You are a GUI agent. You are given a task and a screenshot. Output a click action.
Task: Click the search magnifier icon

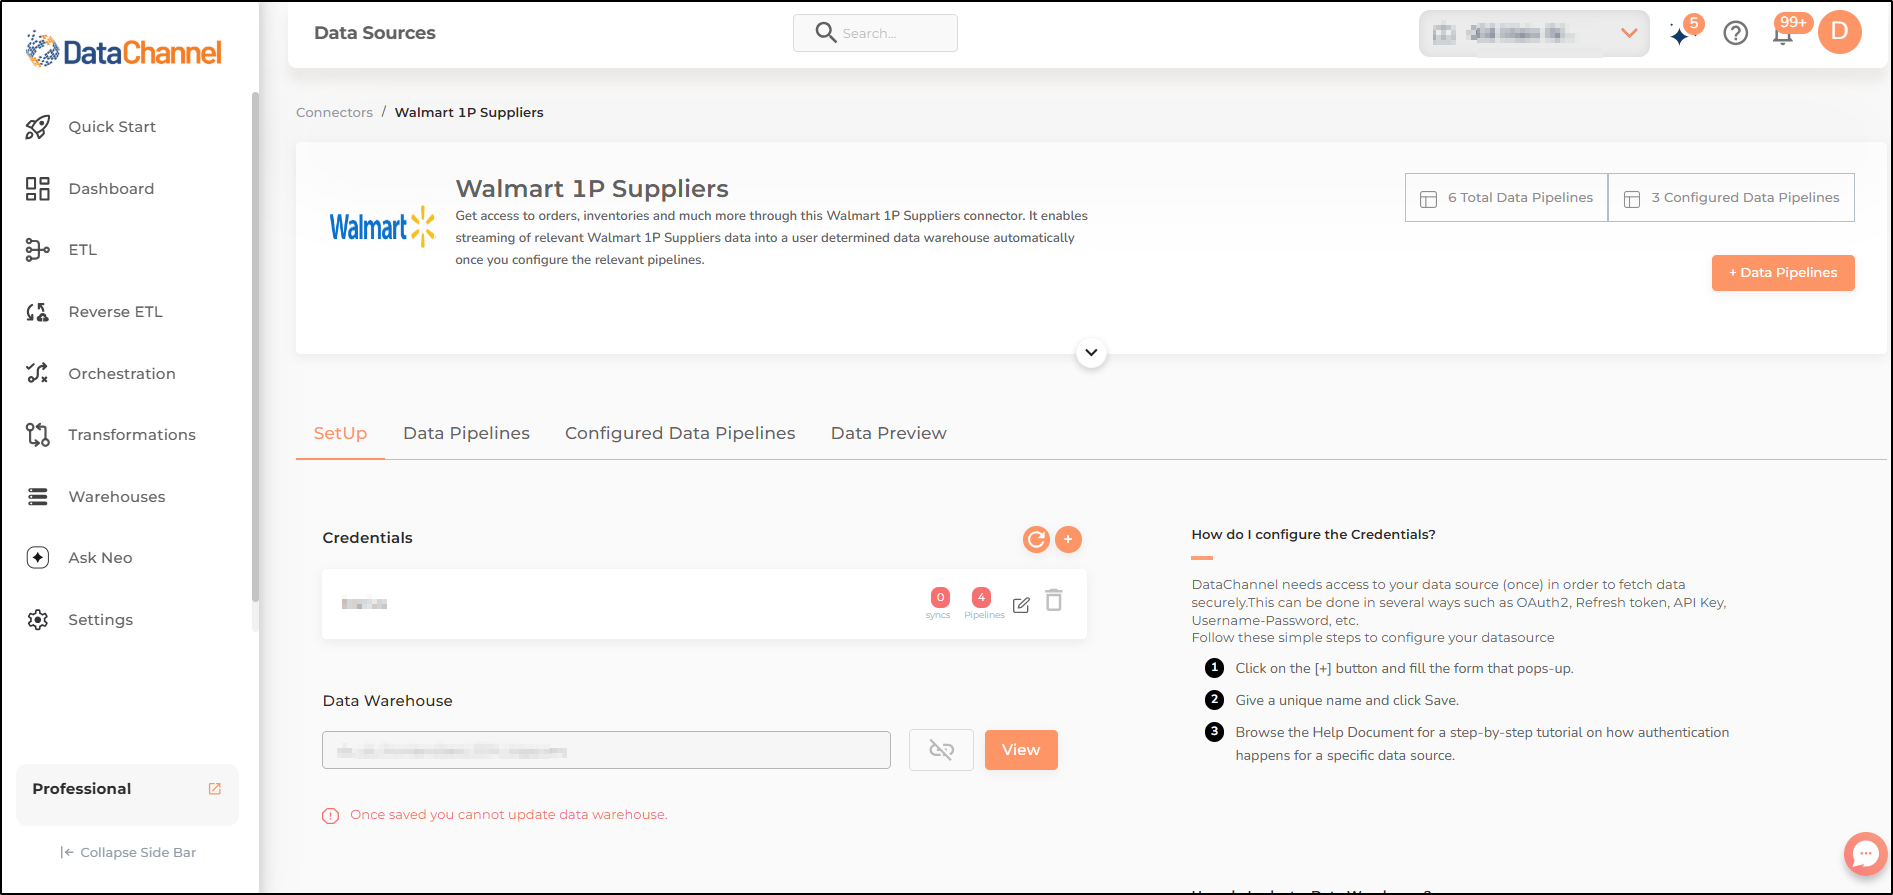coord(825,33)
